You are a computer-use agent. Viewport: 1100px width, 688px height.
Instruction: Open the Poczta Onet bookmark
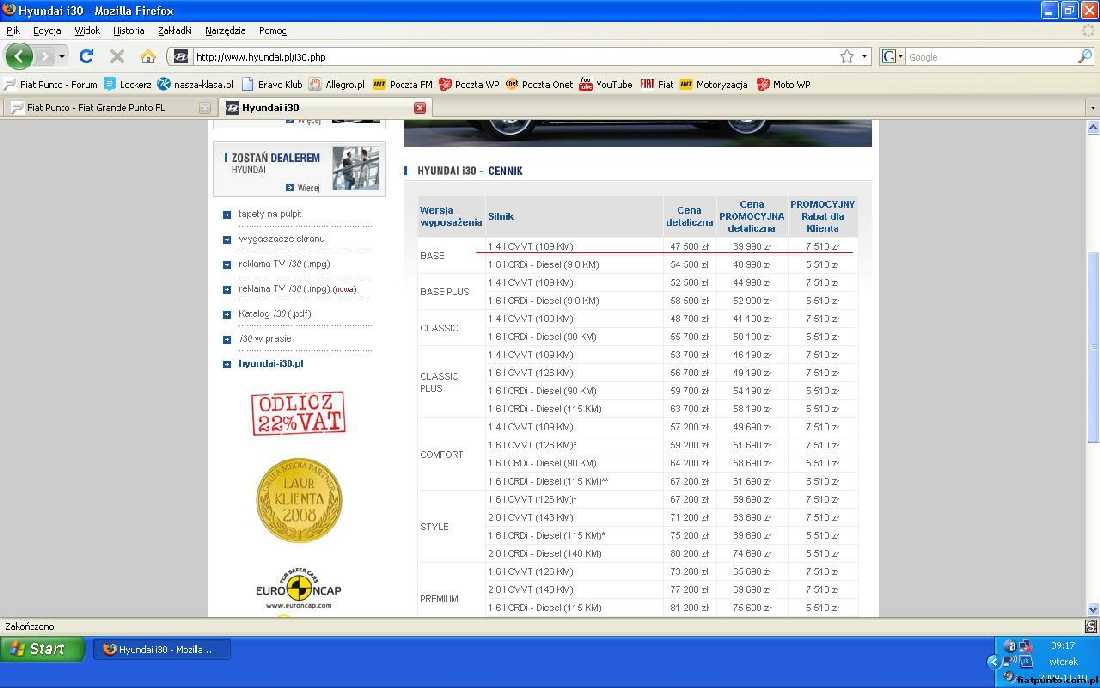[539, 84]
